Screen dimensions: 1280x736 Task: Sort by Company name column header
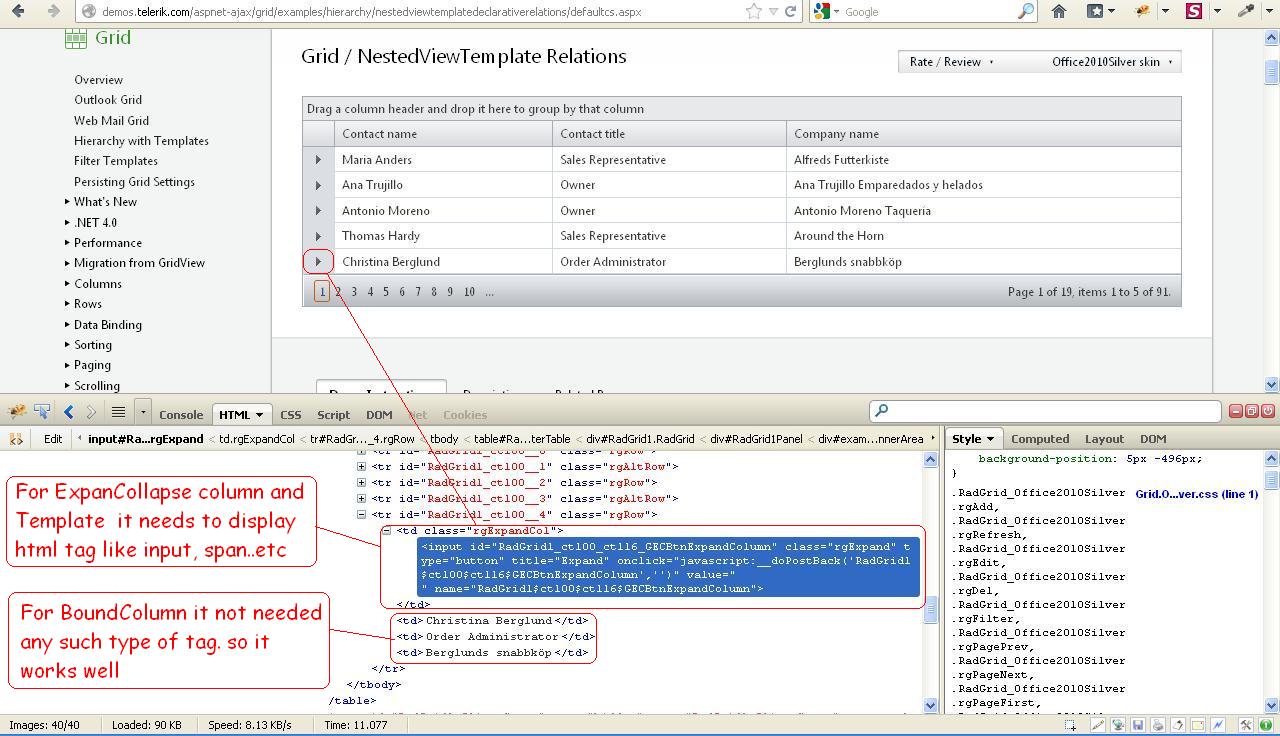pos(836,134)
